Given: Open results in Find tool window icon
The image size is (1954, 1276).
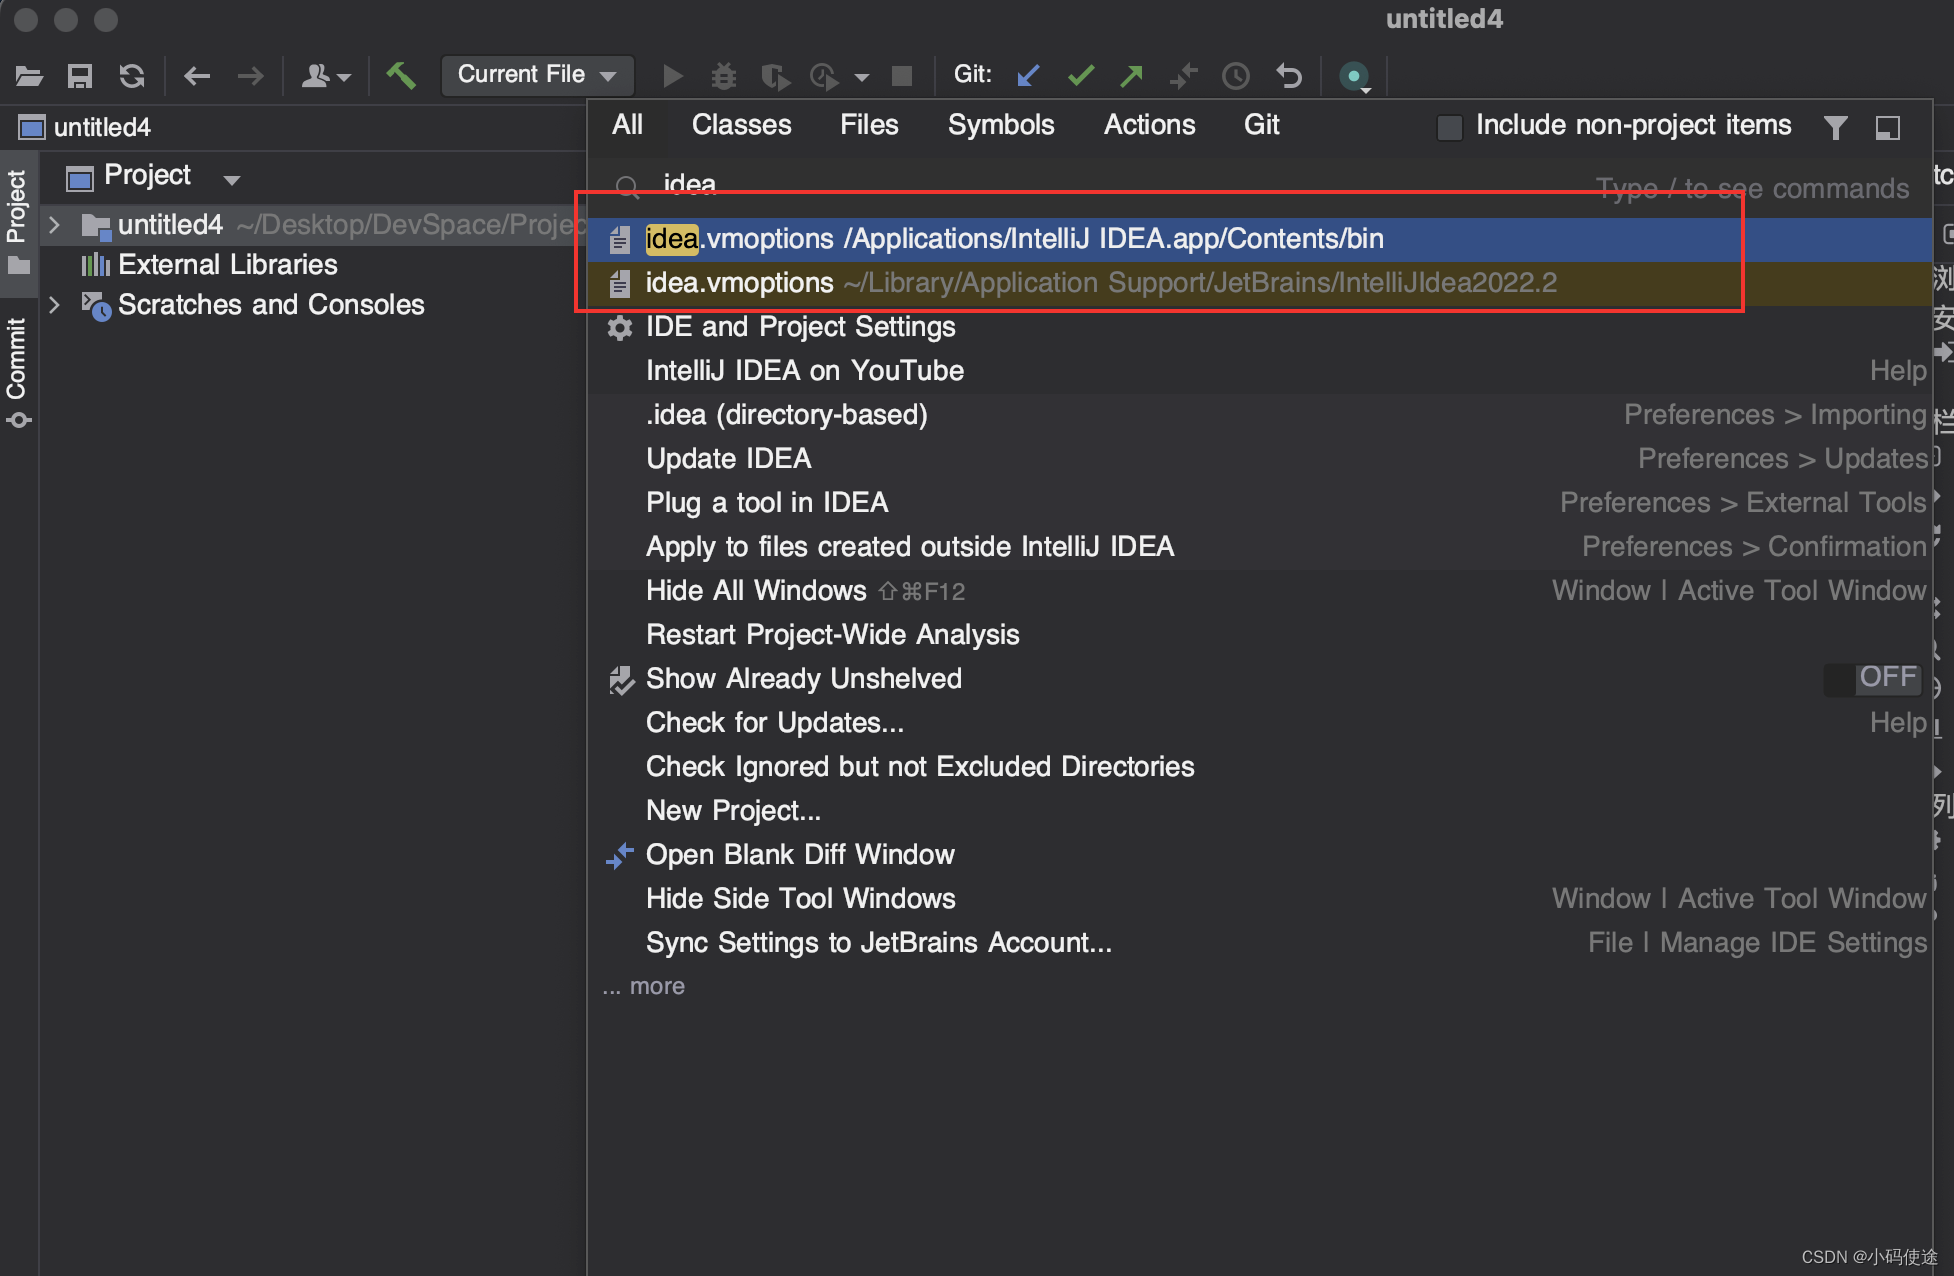Looking at the screenshot, I should (1887, 127).
